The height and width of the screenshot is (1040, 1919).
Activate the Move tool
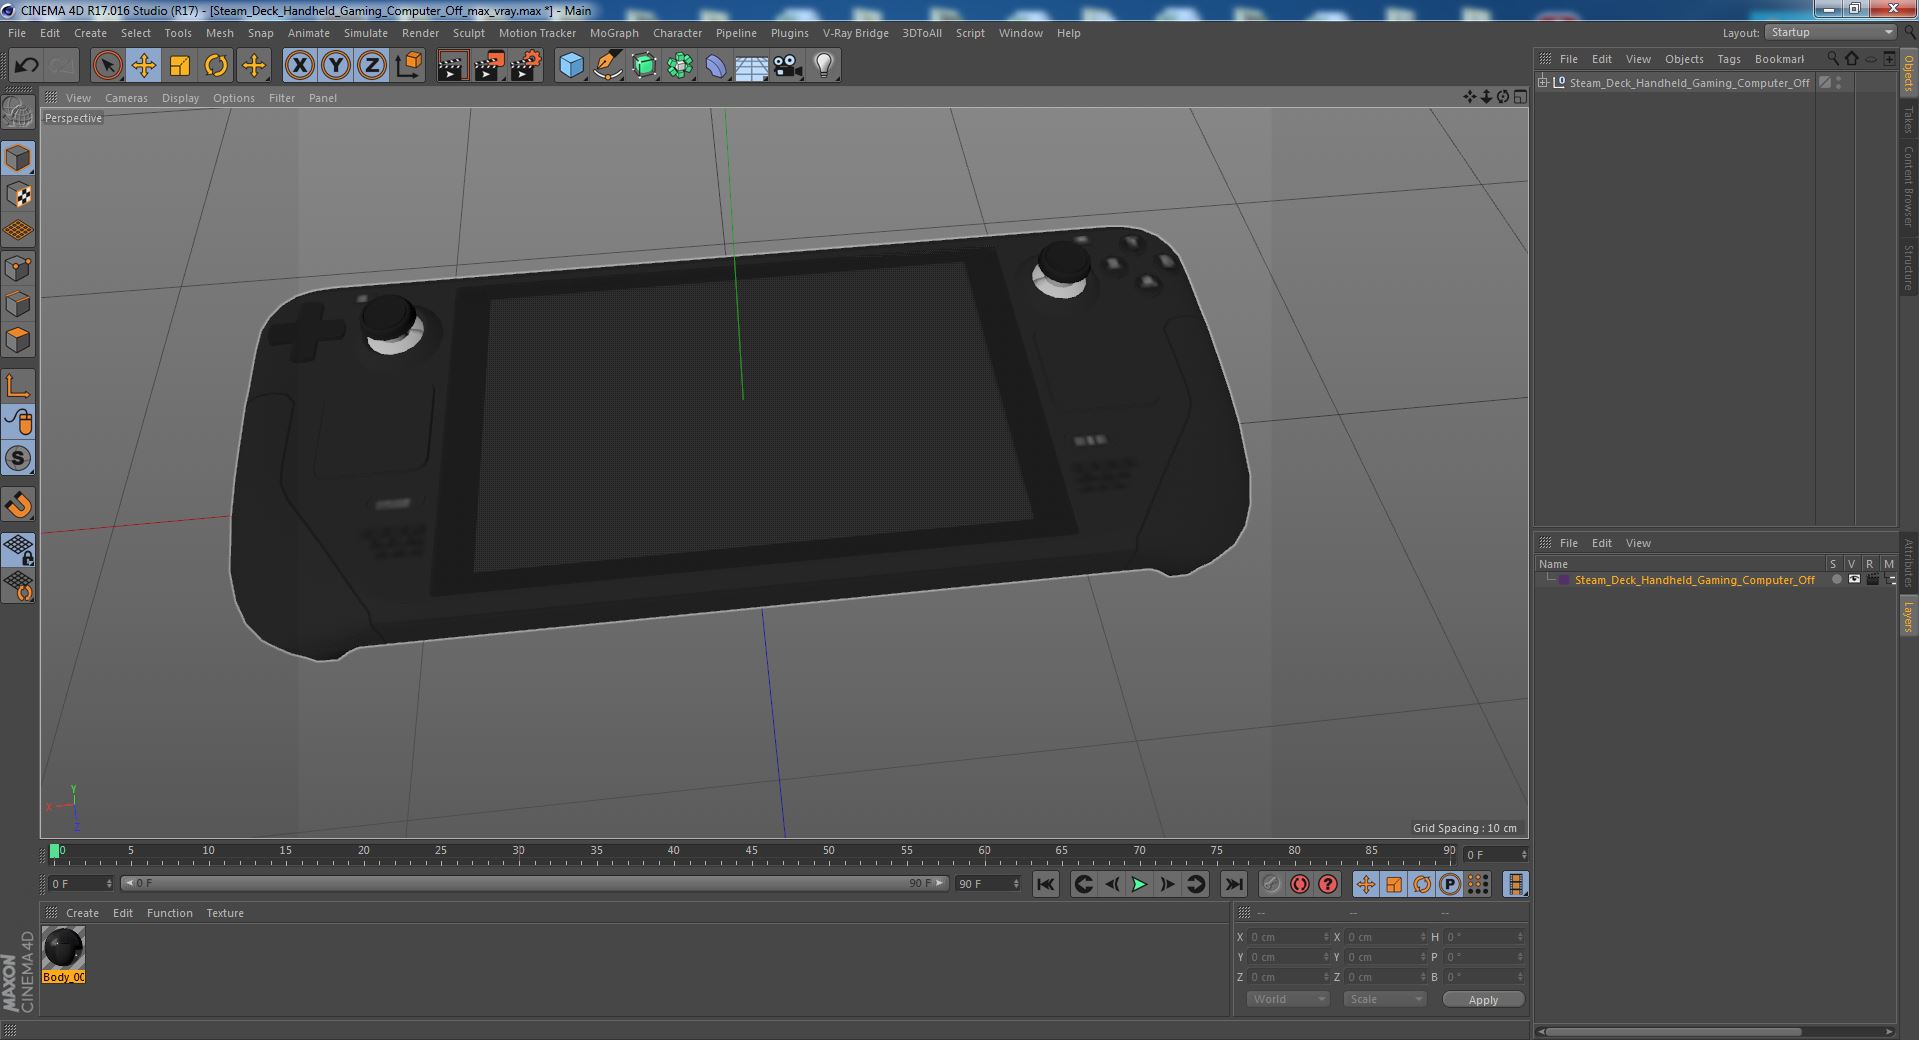click(x=143, y=66)
